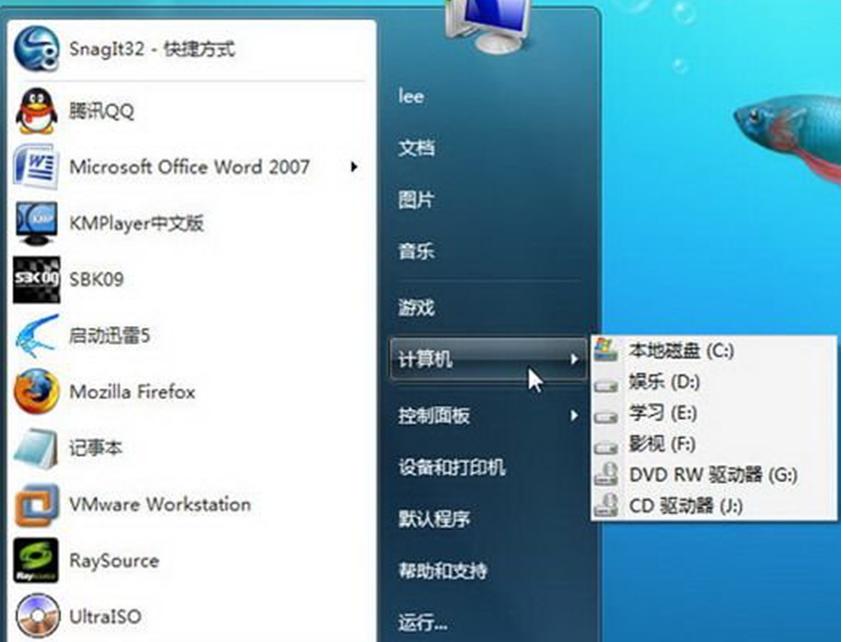This screenshot has width=843, height=642.
Task: Launch UltraISO from its disc icon
Action: point(36,616)
